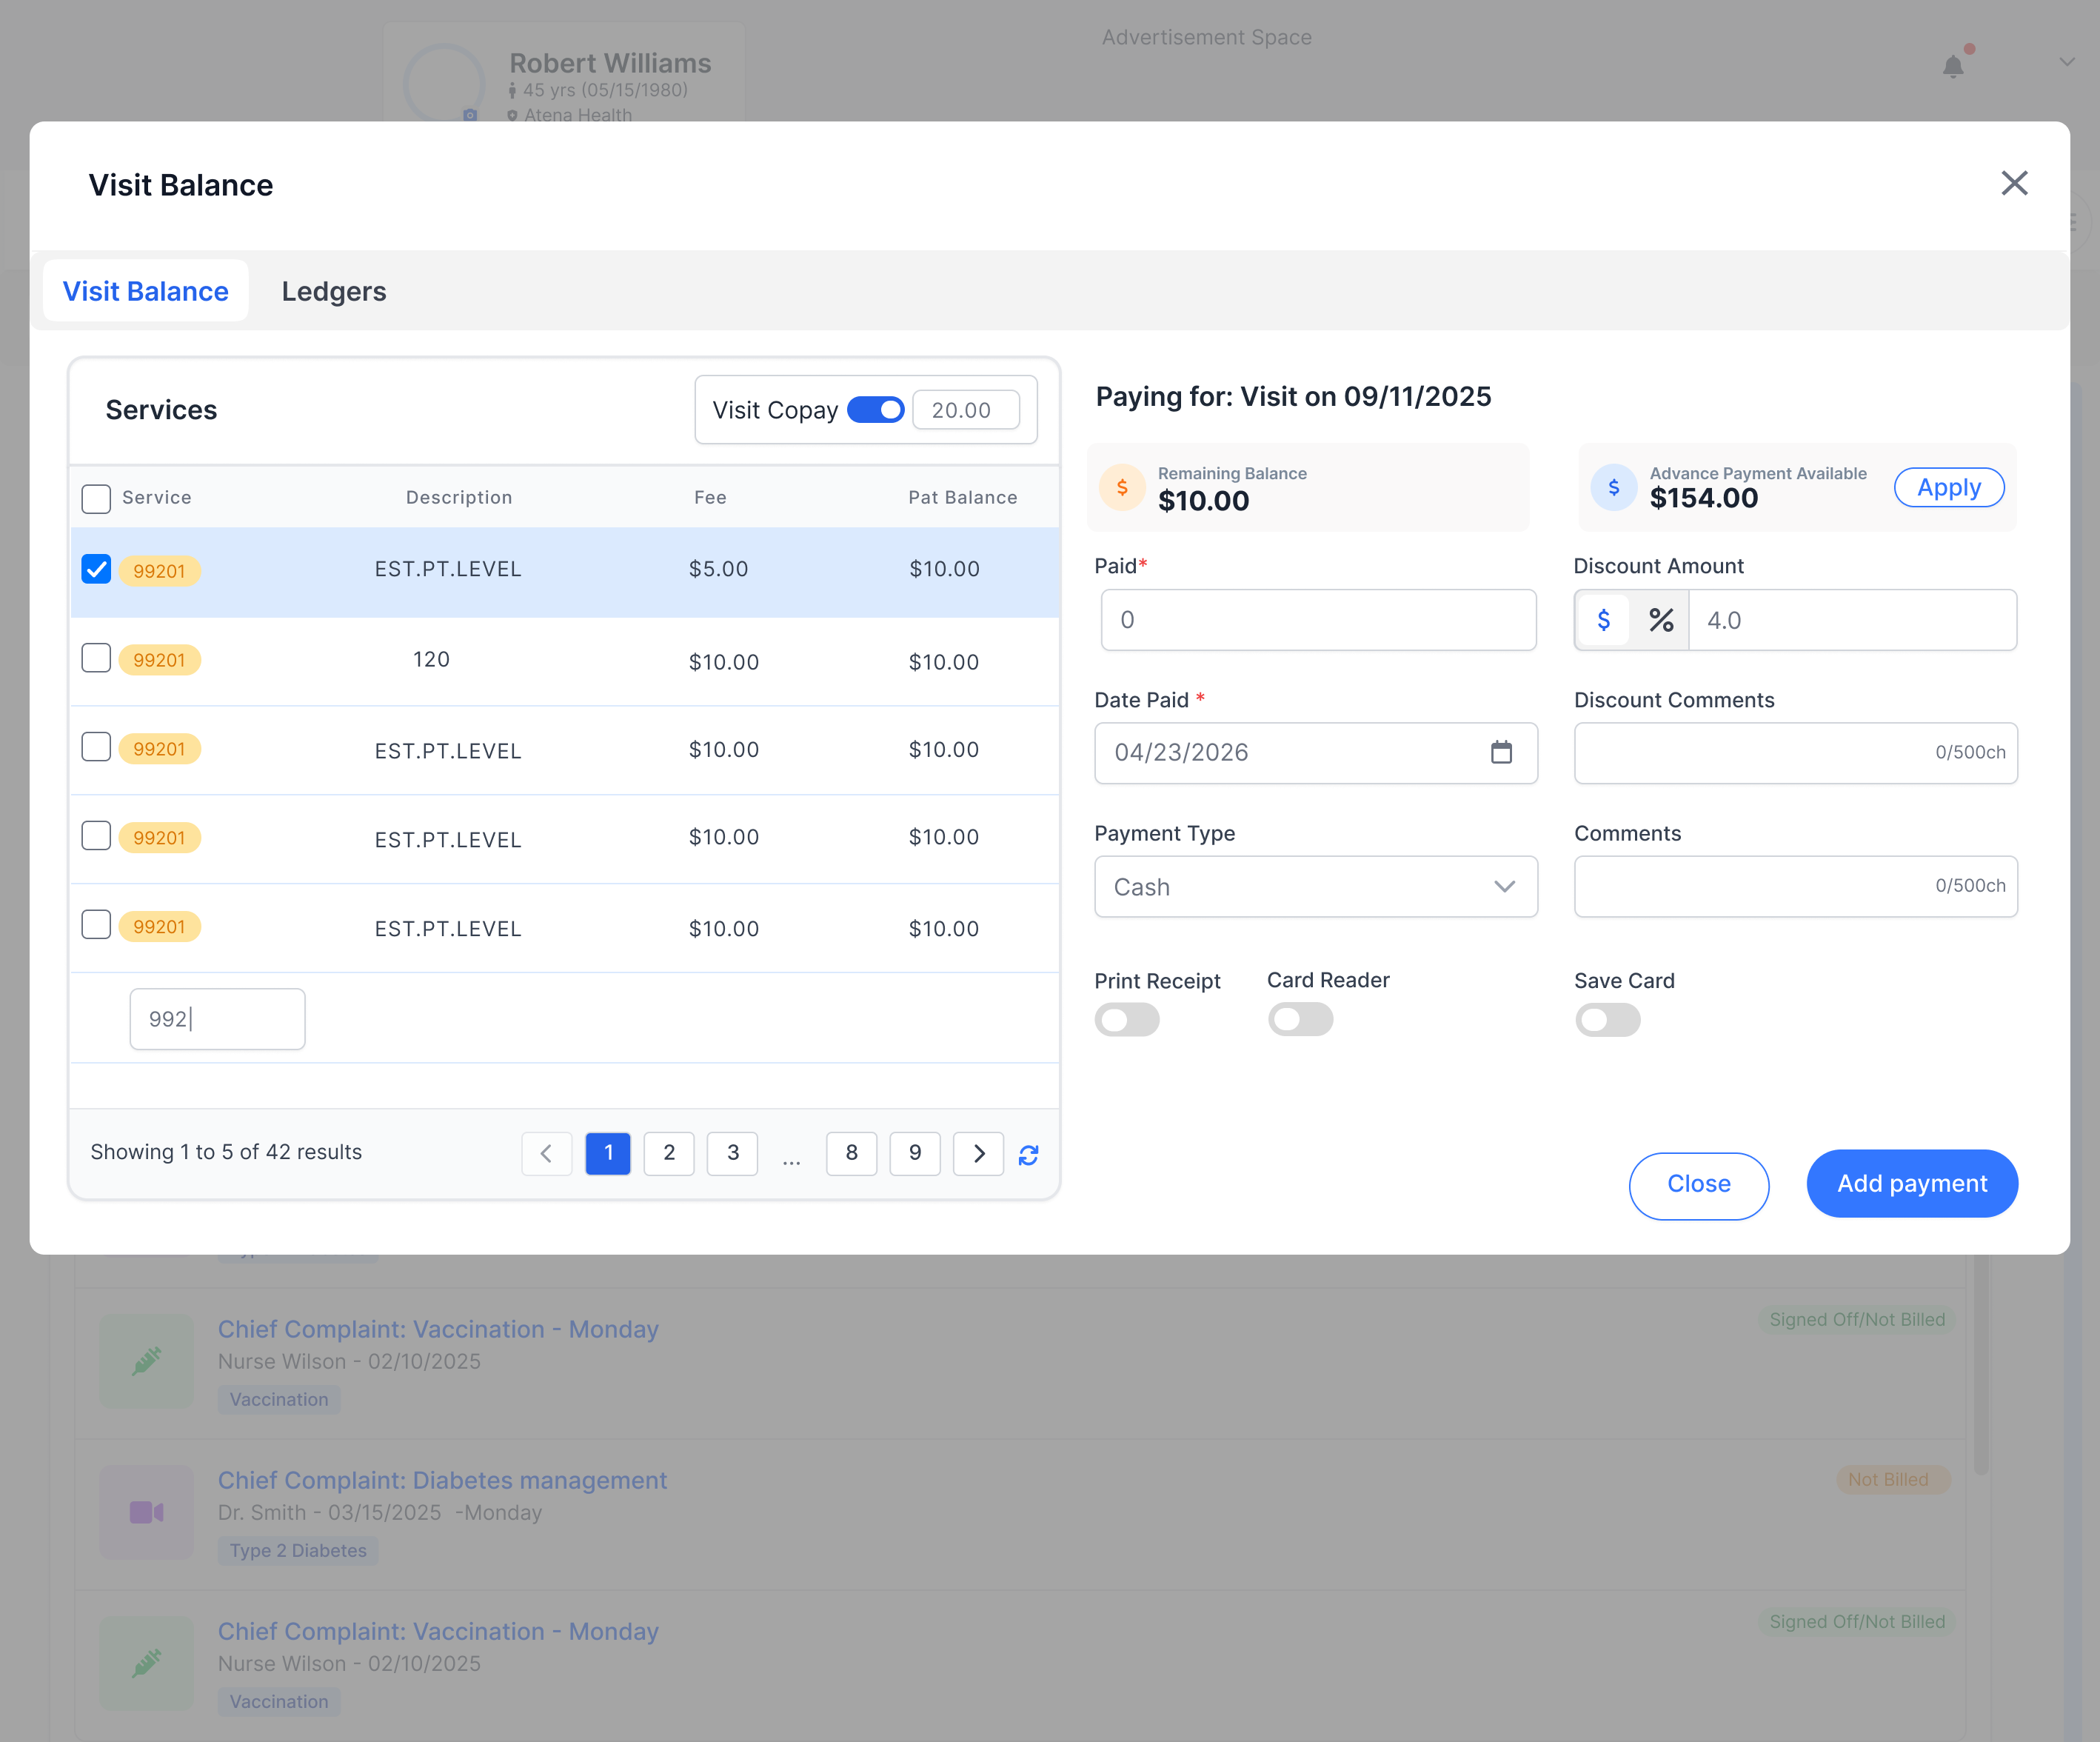Open the notifications bell in background page

coord(1953,66)
